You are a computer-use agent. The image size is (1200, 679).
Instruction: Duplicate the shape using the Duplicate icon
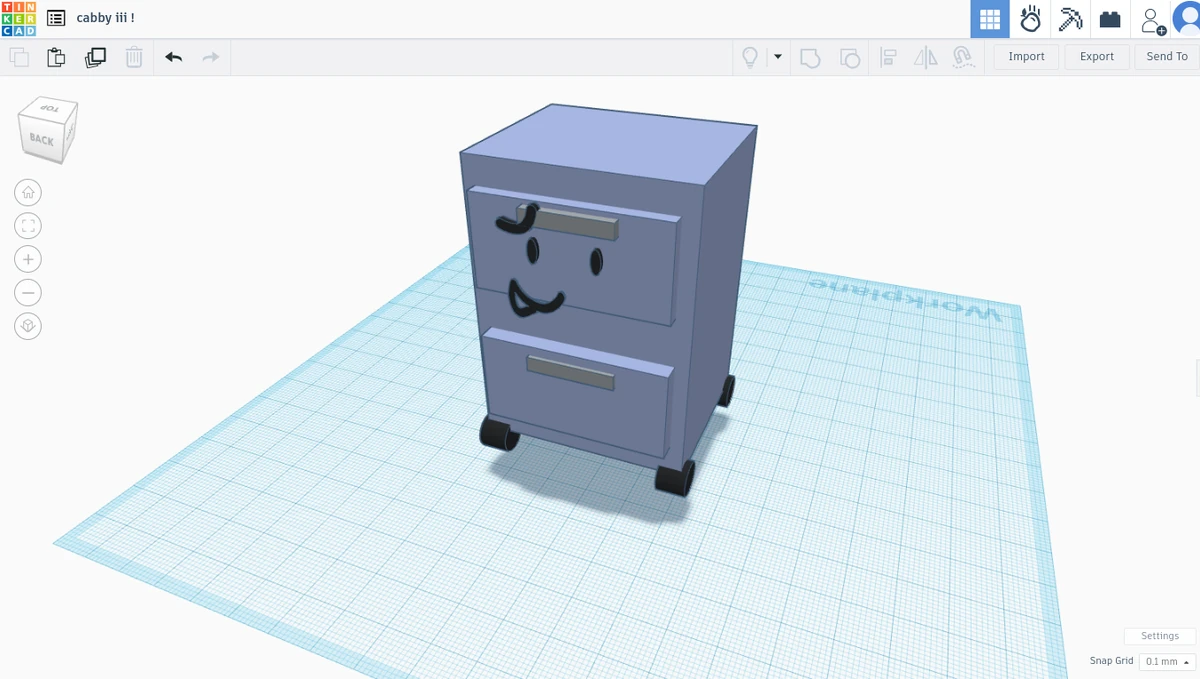pyautogui.click(x=96, y=57)
